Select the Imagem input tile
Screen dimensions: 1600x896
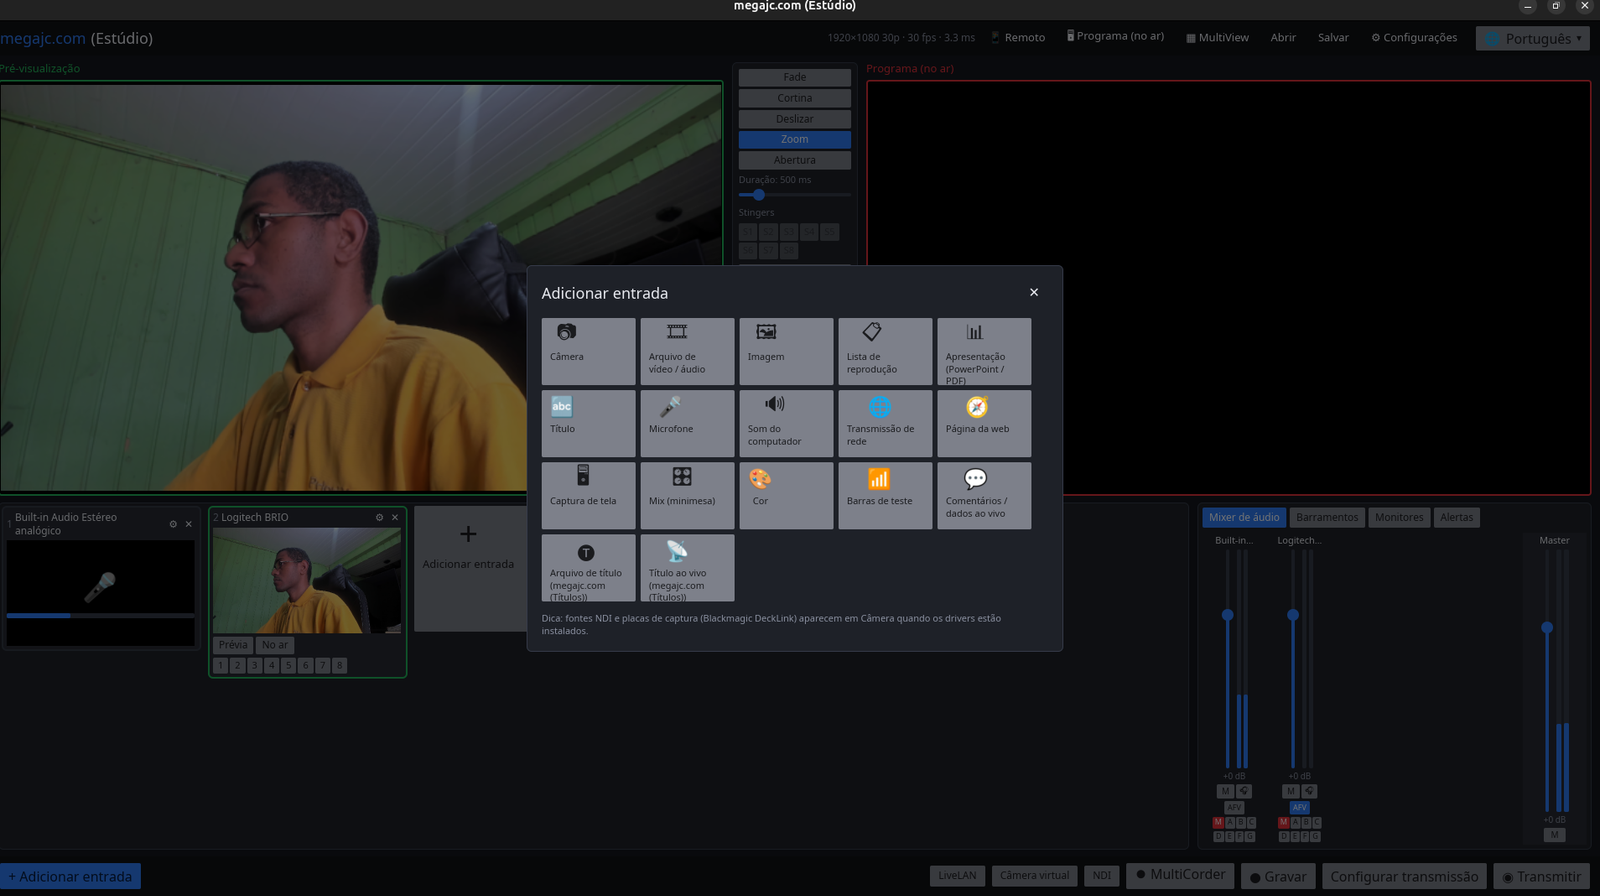(x=786, y=351)
